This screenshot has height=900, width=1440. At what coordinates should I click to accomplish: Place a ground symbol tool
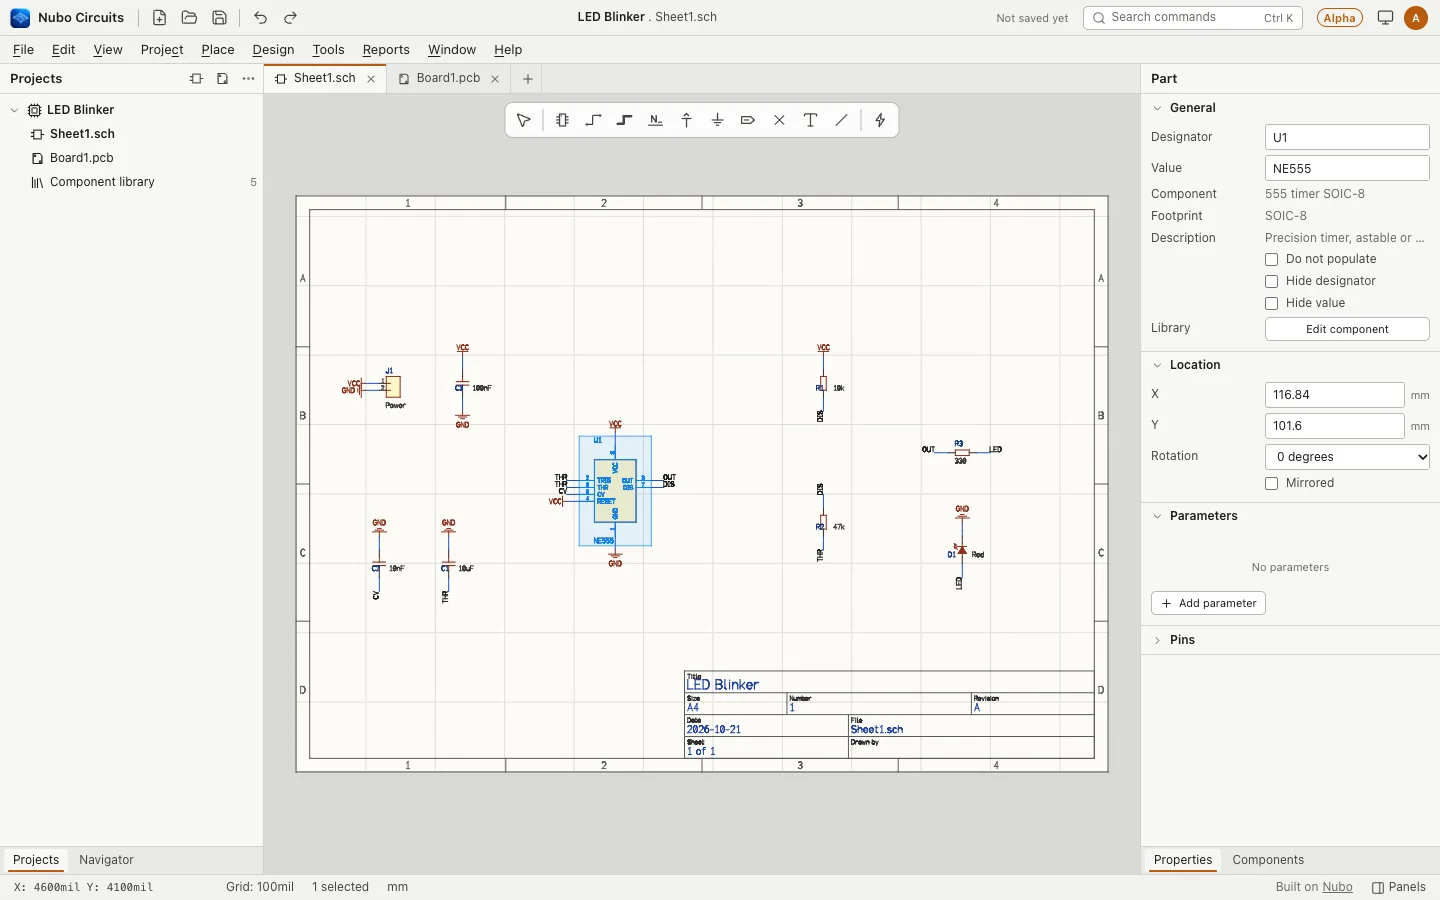coord(717,120)
